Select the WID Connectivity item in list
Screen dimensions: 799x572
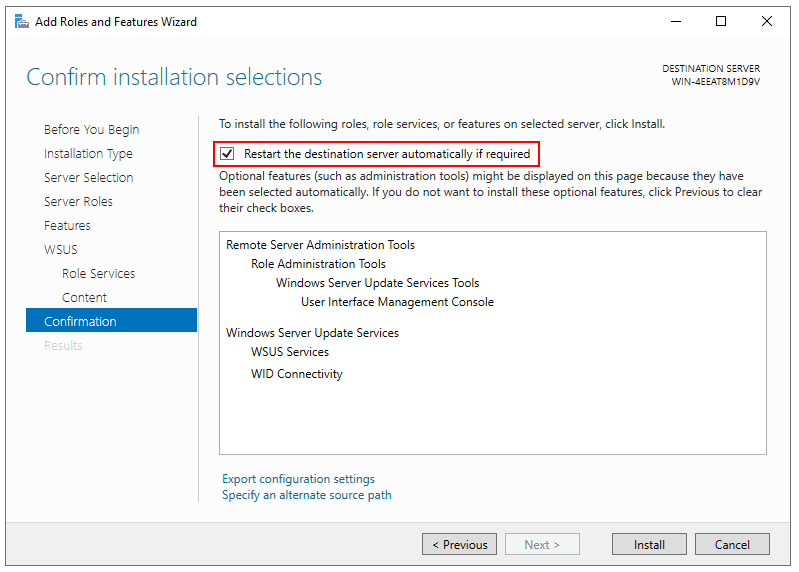click(296, 373)
